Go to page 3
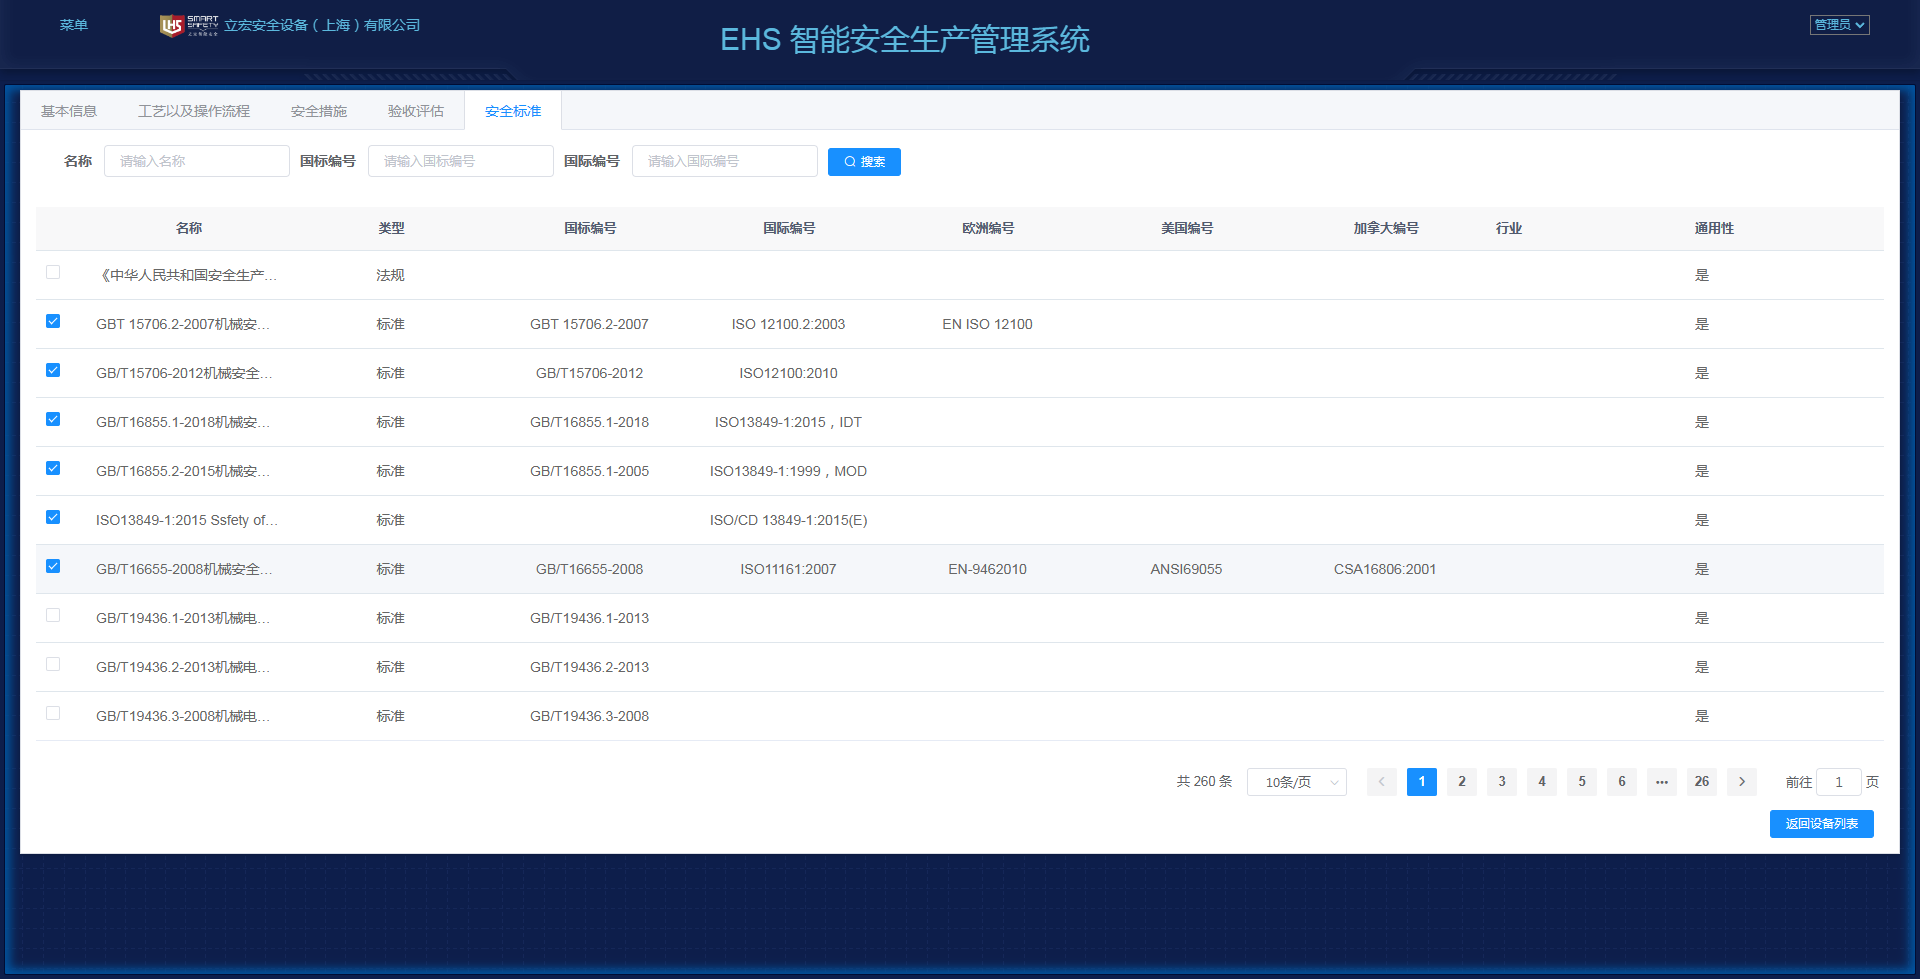Screen dimensions: 1920x979 click(1501, 782)
